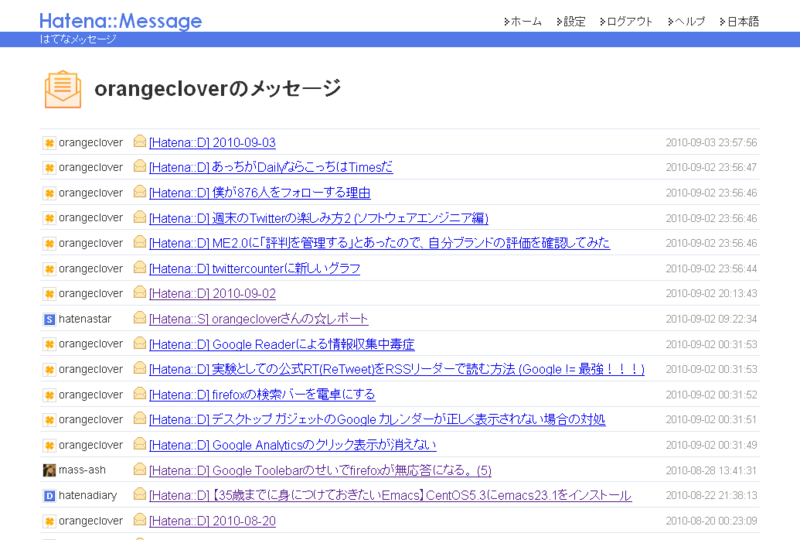Click sender name hatenadiary

(88, 495)
